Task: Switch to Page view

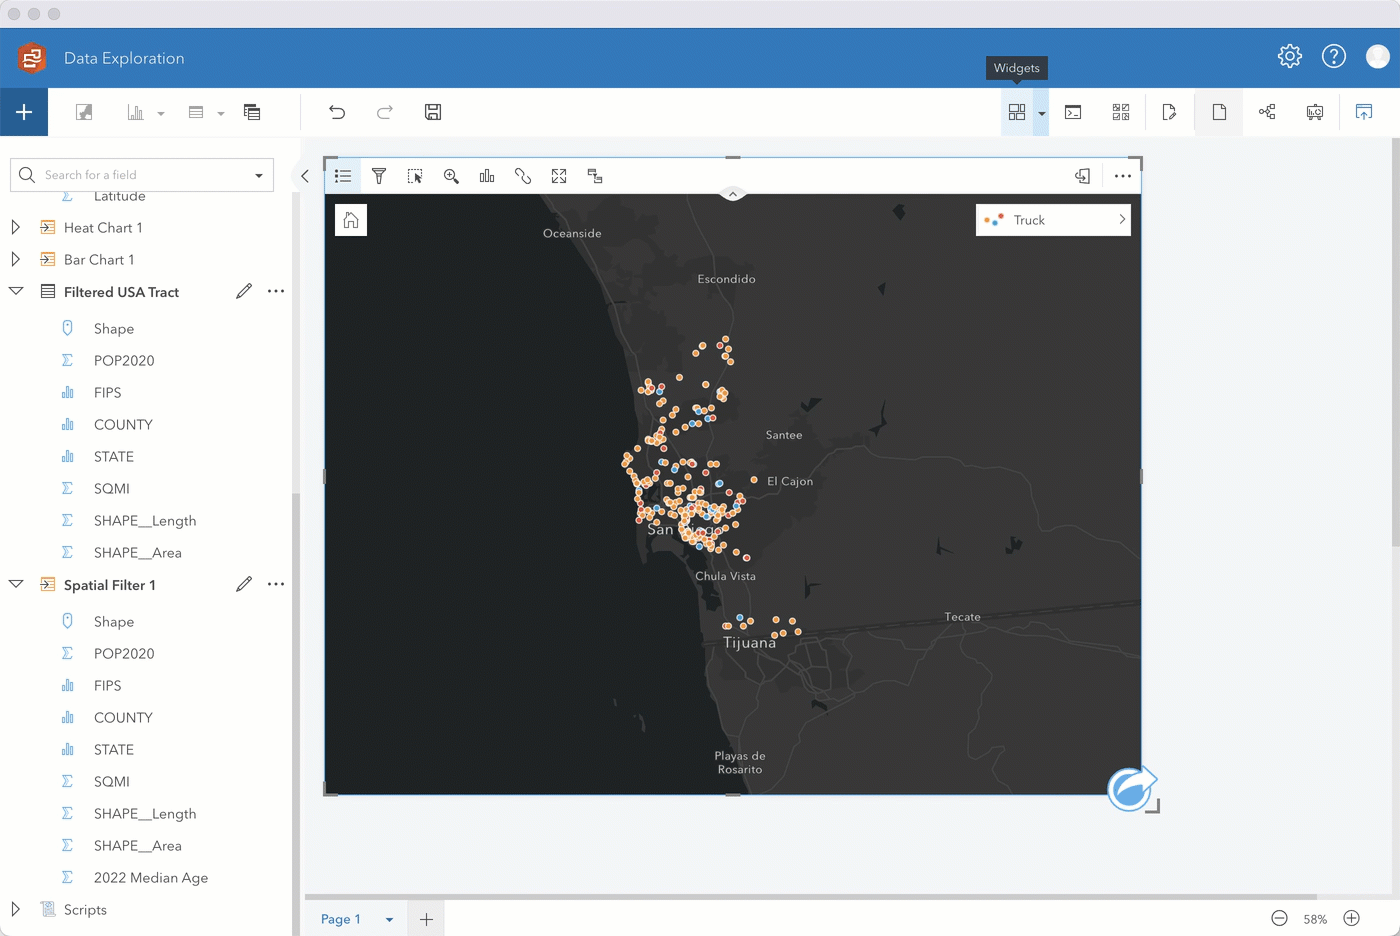Action: coord(1219,112)
